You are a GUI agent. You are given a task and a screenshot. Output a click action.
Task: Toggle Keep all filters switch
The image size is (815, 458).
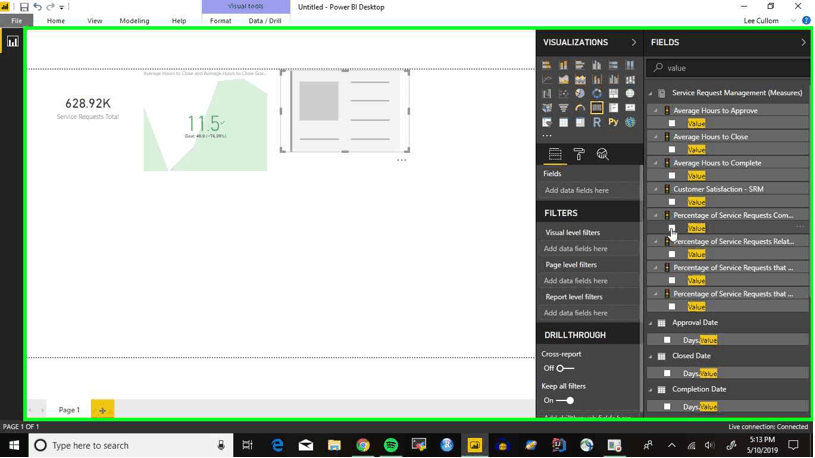click(565, 400)
